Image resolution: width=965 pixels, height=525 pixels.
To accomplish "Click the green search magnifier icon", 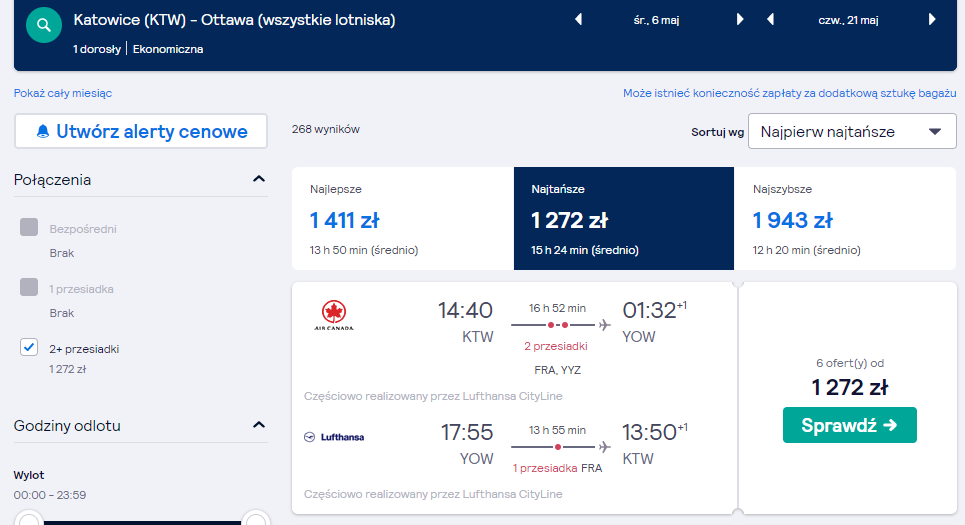I will tap(44, 25).
